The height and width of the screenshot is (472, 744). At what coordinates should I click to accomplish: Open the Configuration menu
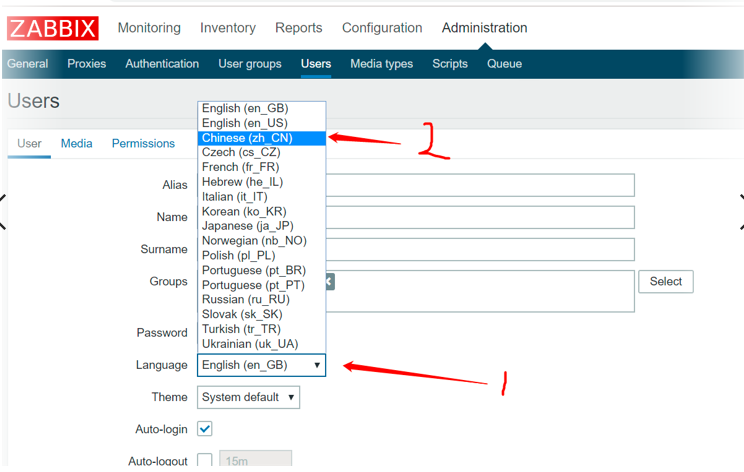[x=382, y=28]
